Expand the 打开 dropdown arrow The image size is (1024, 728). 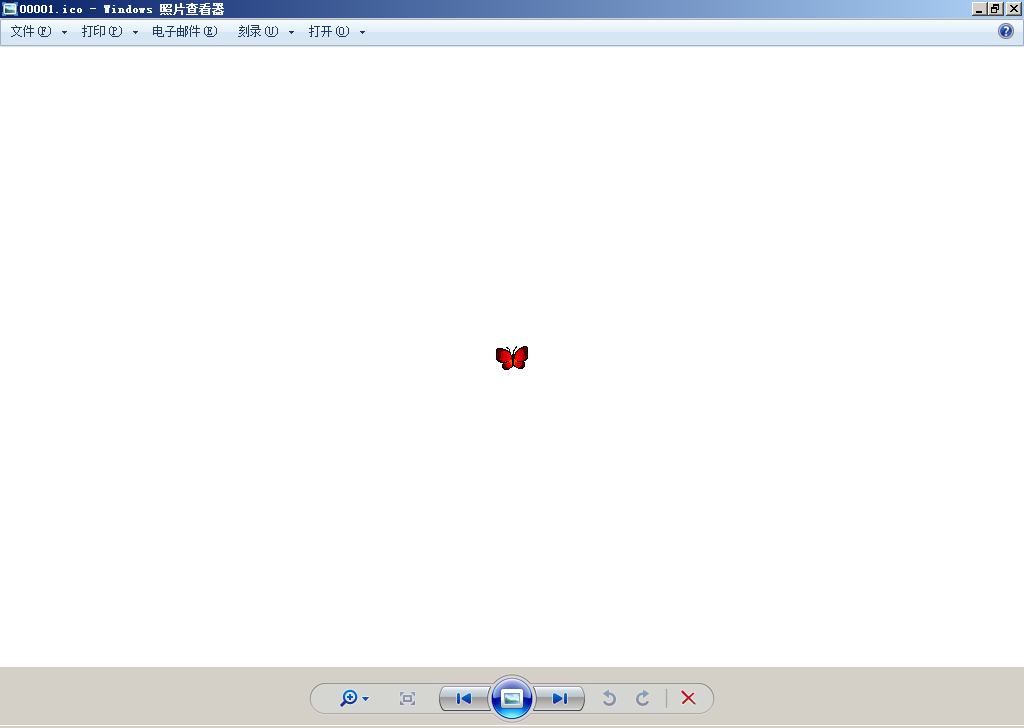[362, 32]
